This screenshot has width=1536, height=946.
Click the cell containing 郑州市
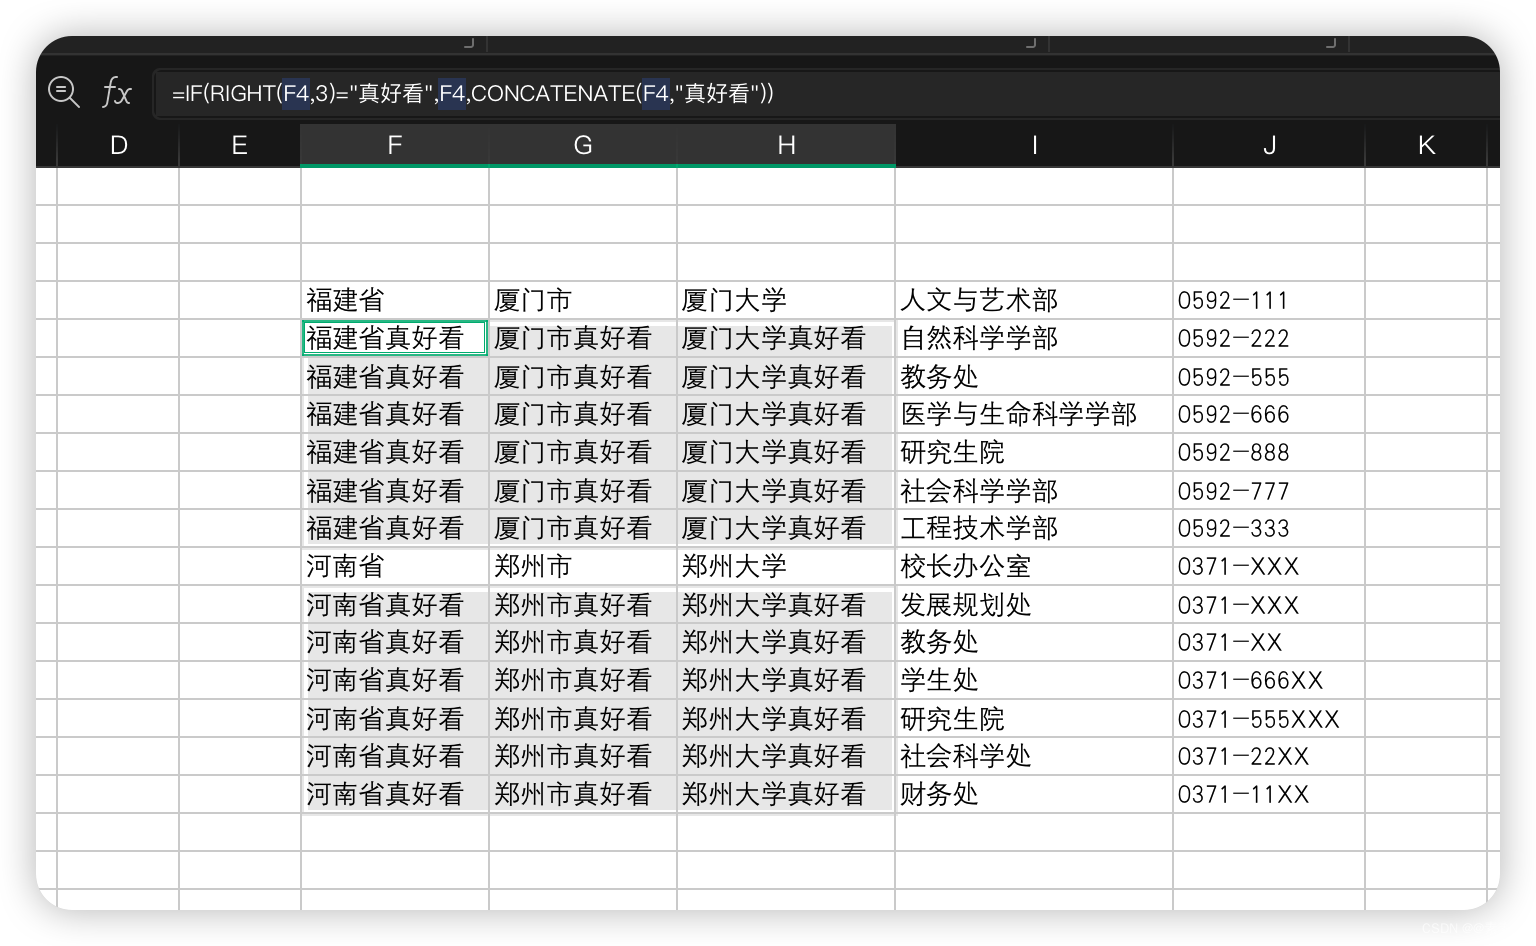click(583, 566)
